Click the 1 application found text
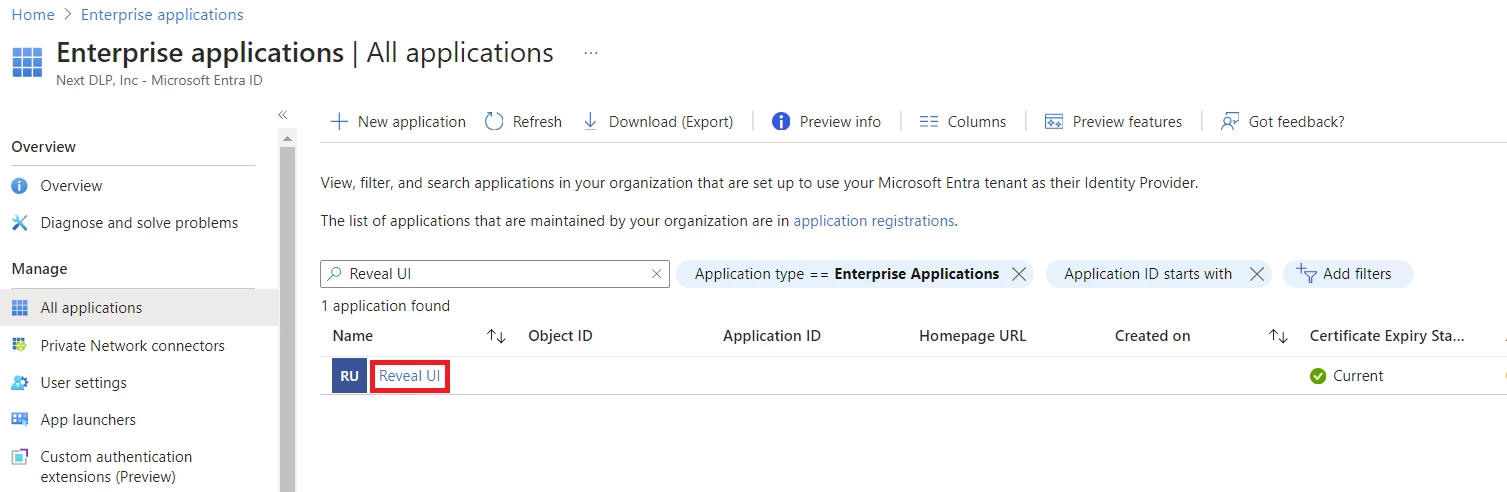Viewport: 1507px width, 492px height. 386,306
